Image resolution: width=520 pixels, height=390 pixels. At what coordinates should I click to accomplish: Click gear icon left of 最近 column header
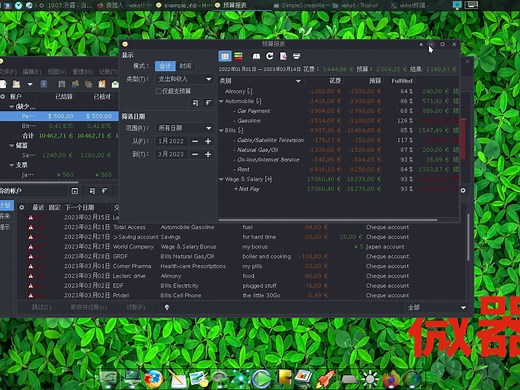point(22,207)
